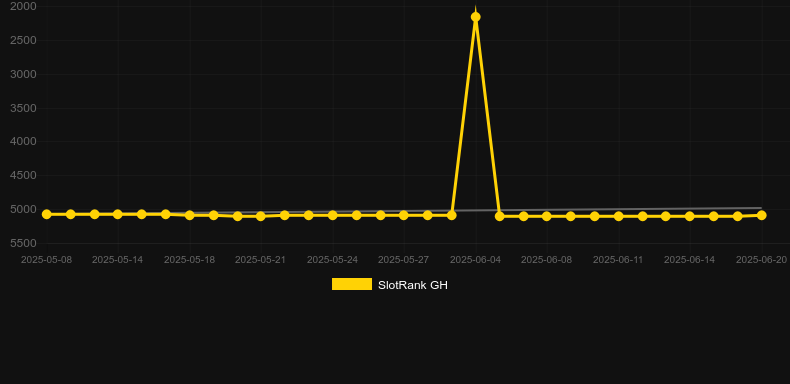Click the 5000 y-axis rank label
This screenshot has height=384, width=790.
coord(23,209)
